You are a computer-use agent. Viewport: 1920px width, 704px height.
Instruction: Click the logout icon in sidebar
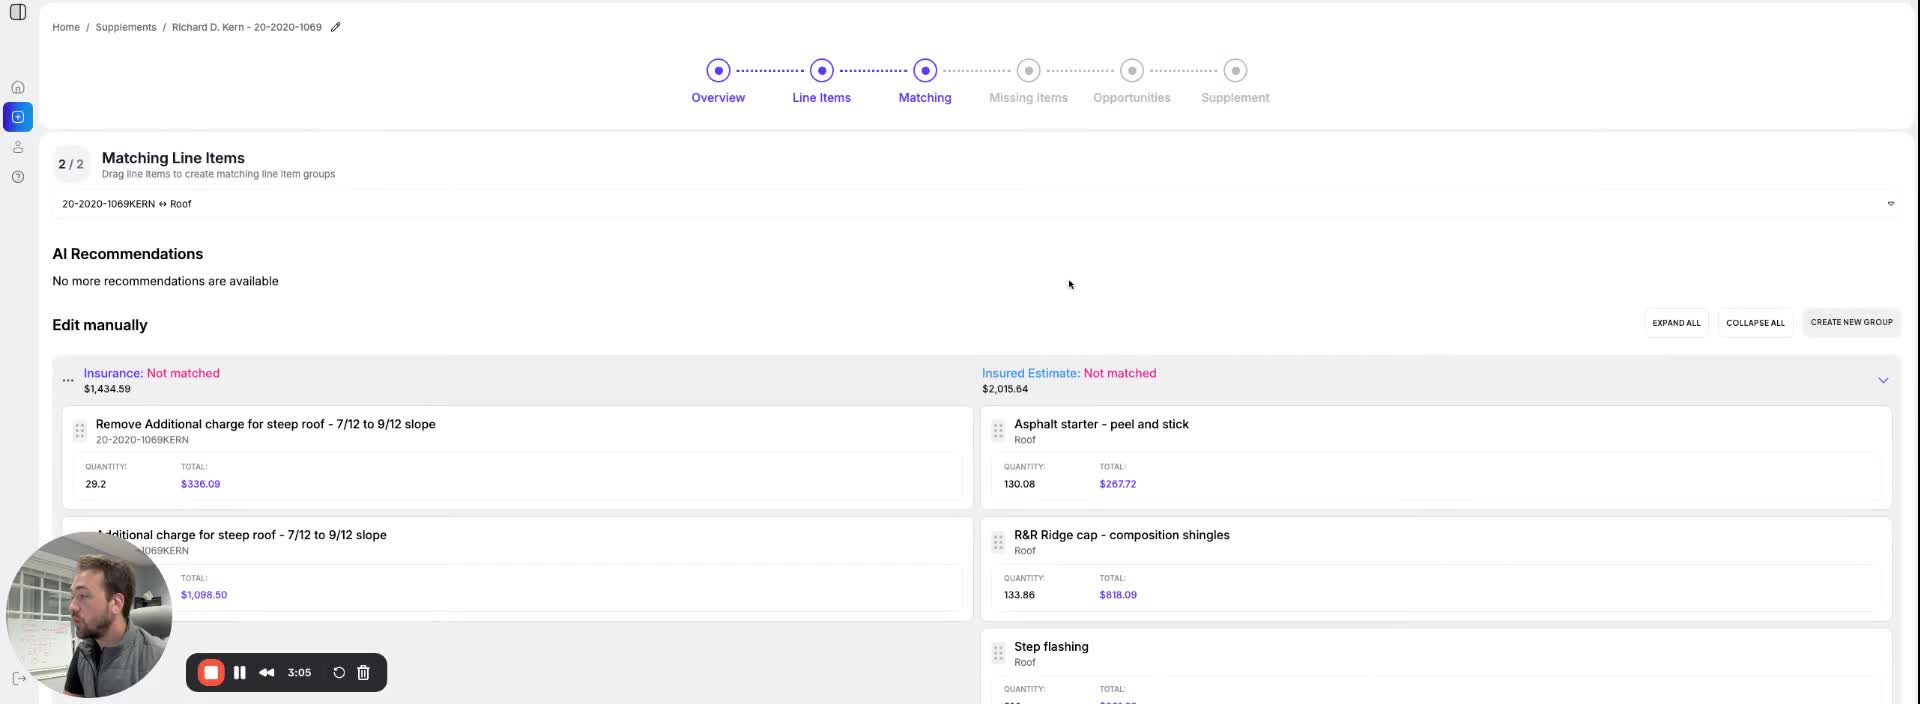pyautogui.click(x=18, y=678)
